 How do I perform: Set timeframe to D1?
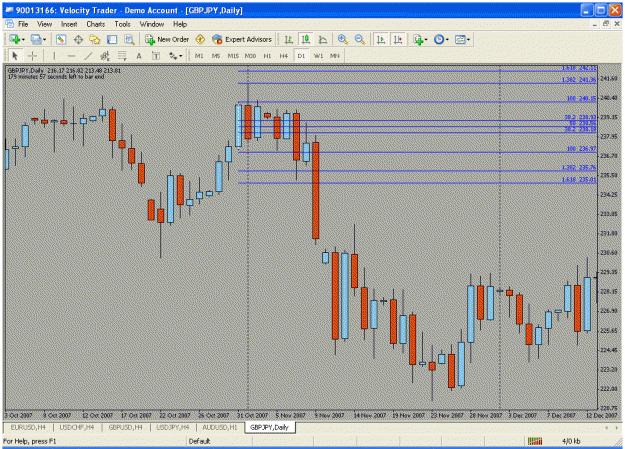pyautogui.click(x=301, y=56)
